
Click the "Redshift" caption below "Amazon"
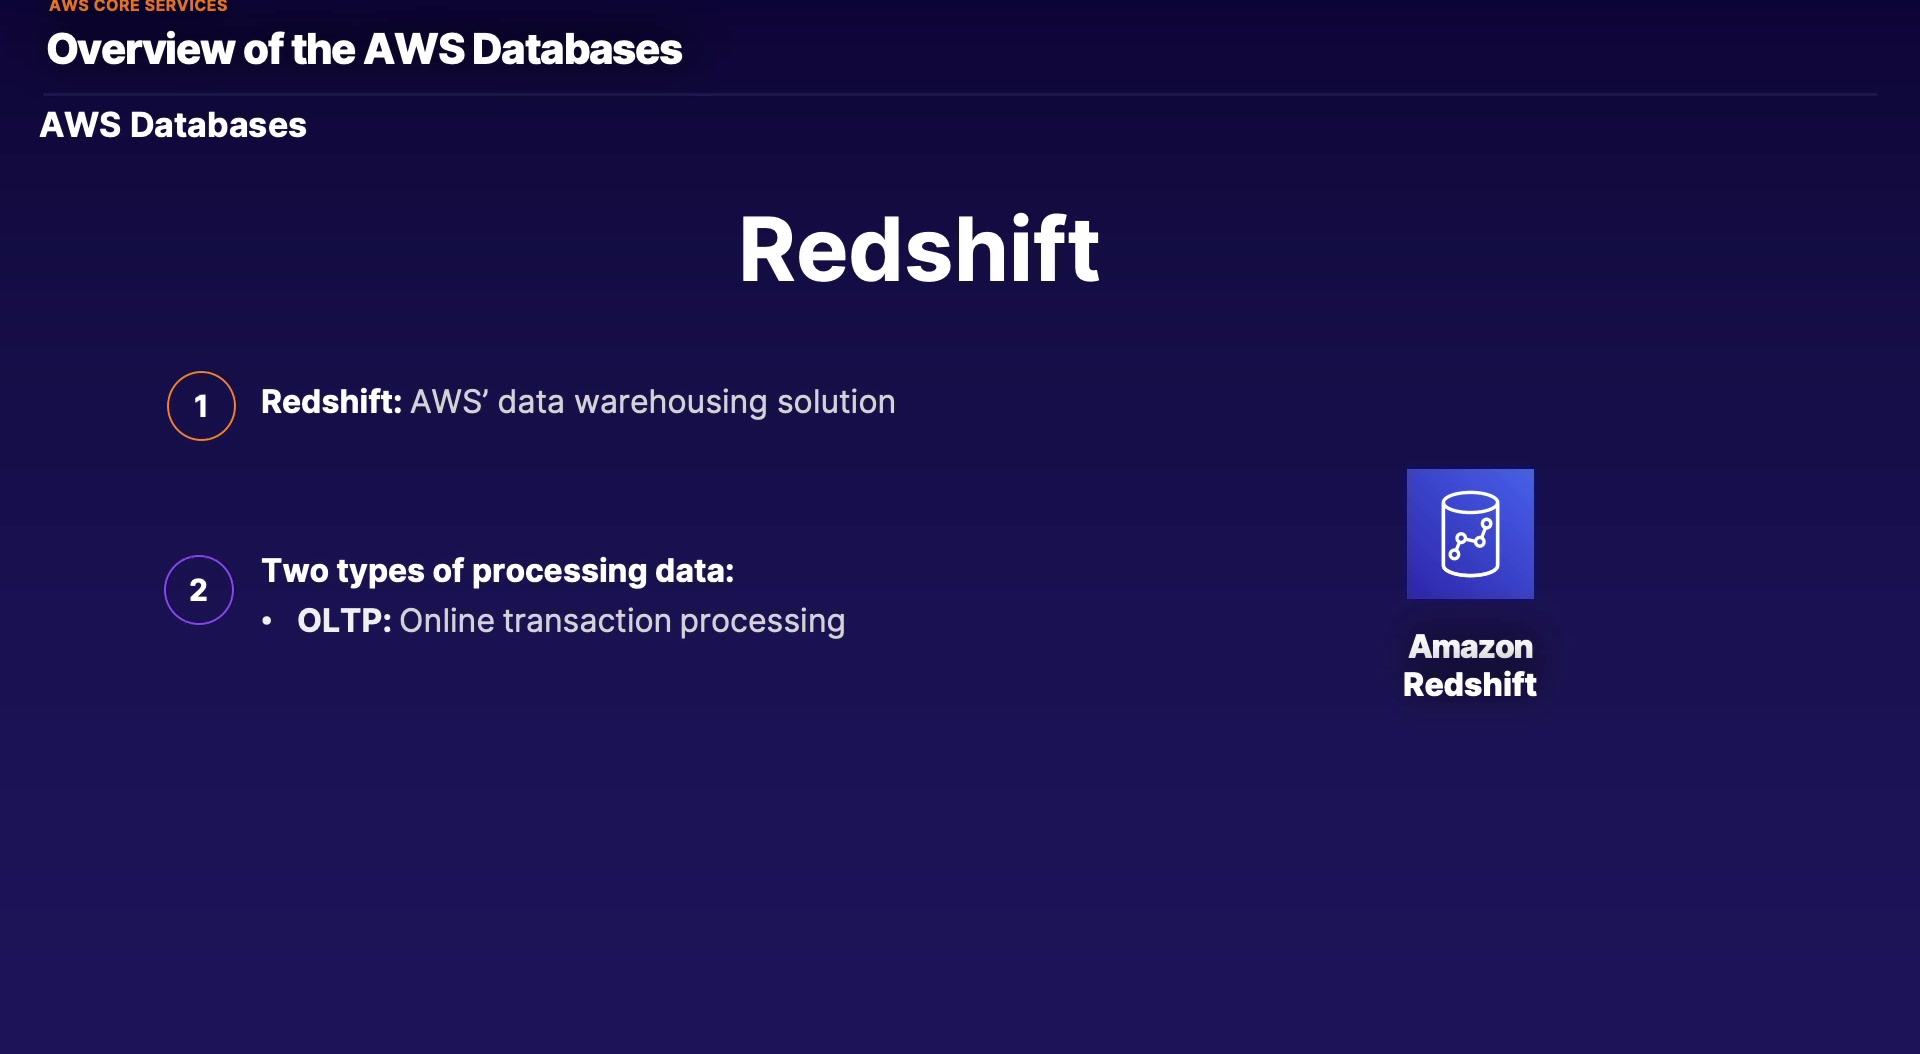(1469, 685)
